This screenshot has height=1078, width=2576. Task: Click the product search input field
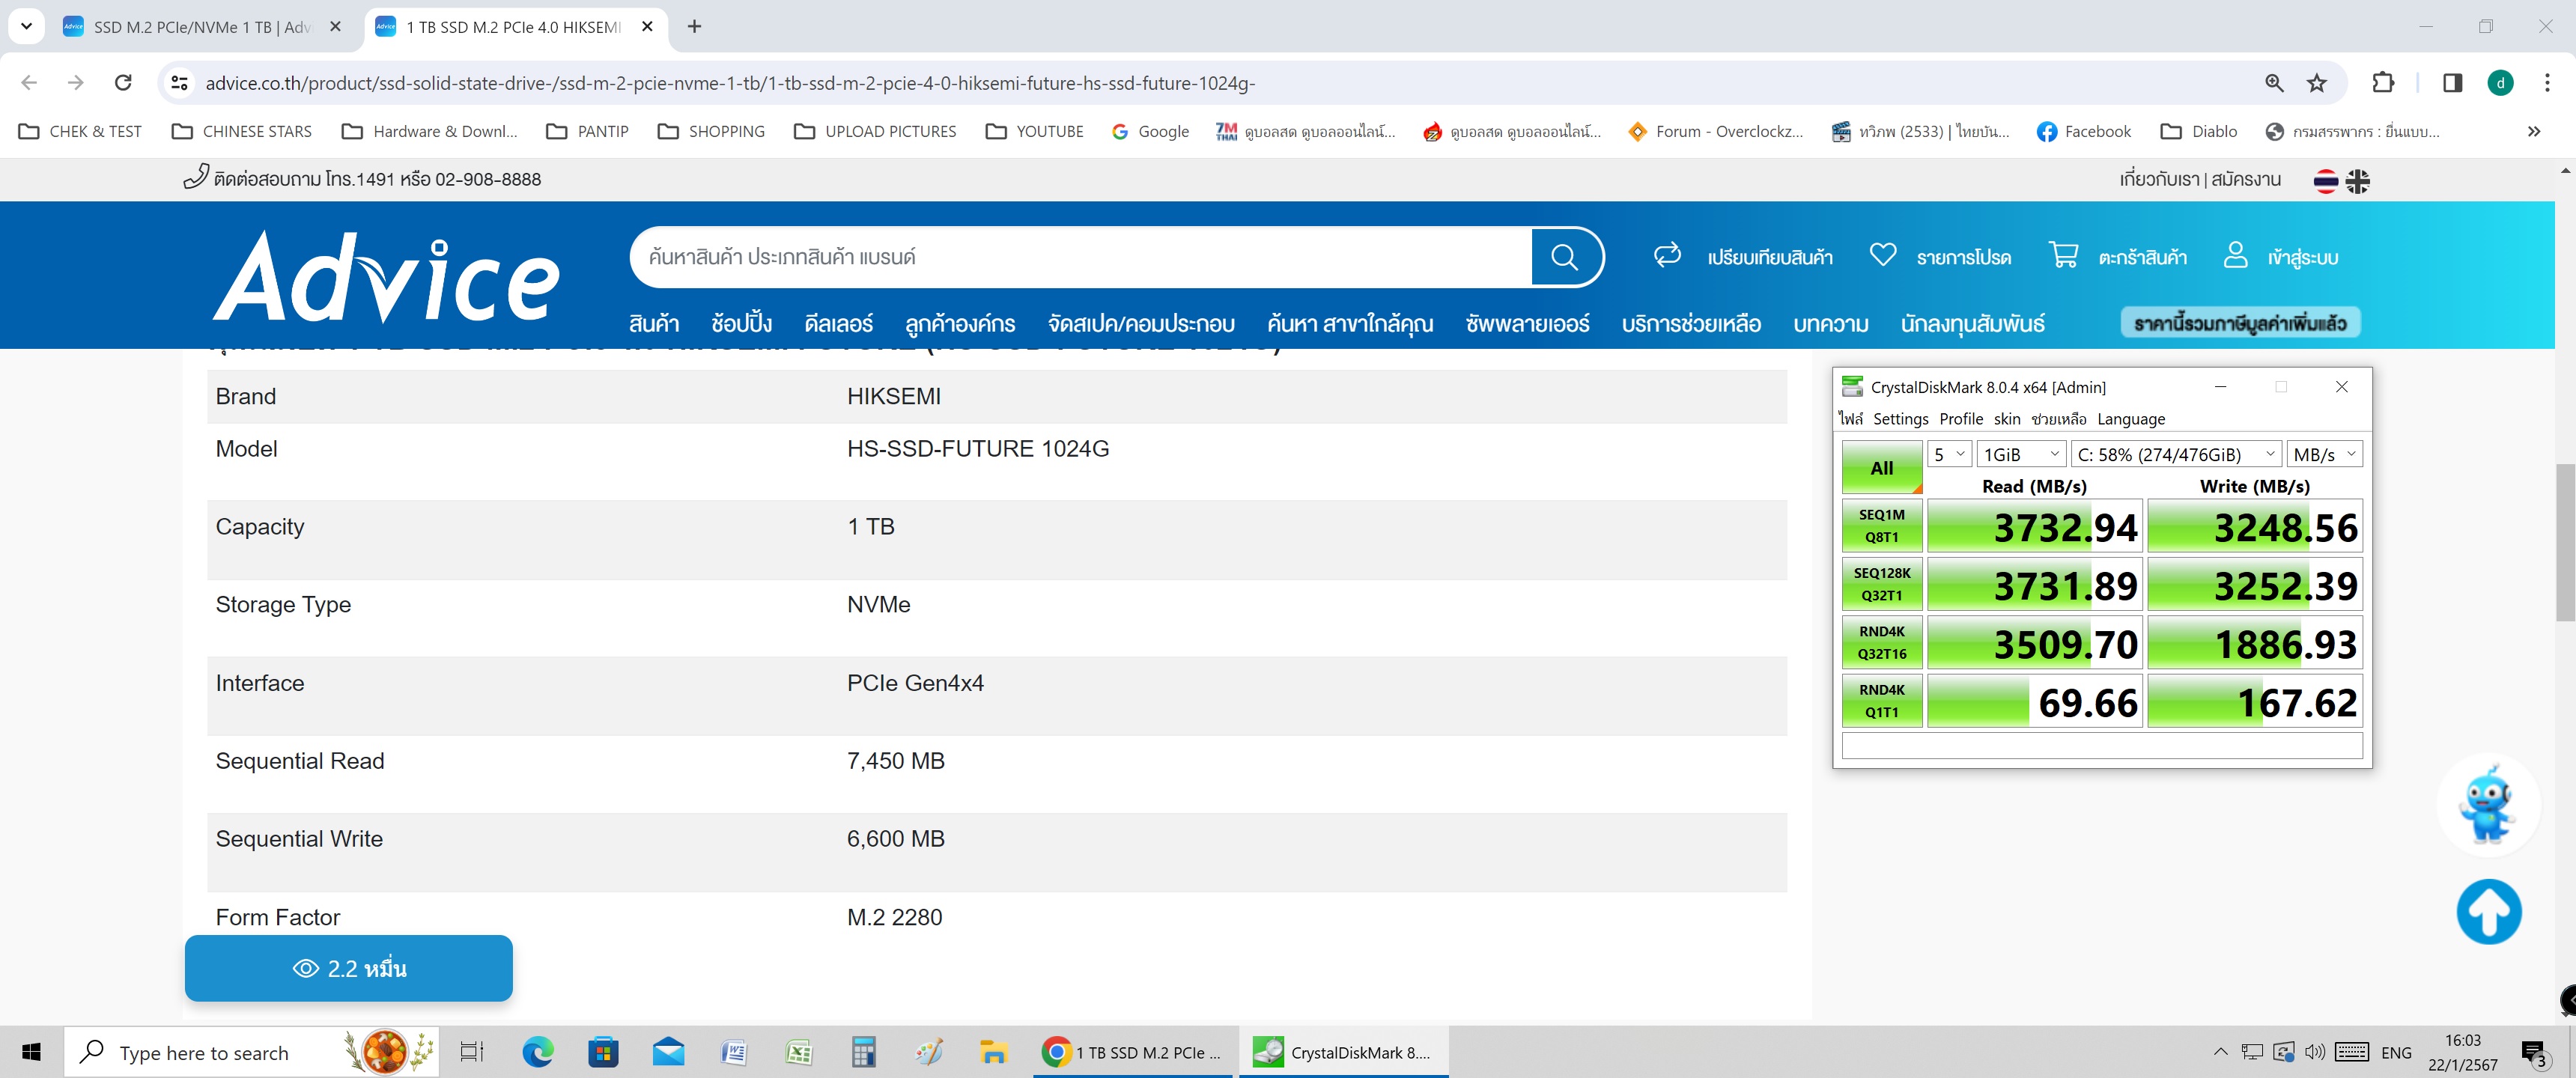(x=1080, y=257)
